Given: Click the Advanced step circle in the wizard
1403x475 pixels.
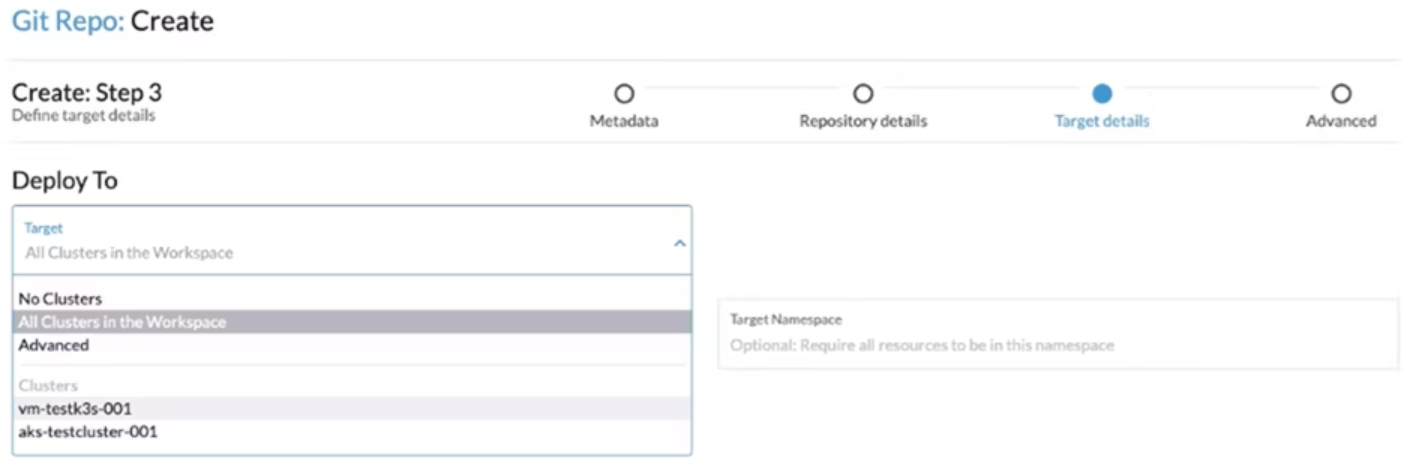Looking at the screenshot, I should (x=1341, y=94).
